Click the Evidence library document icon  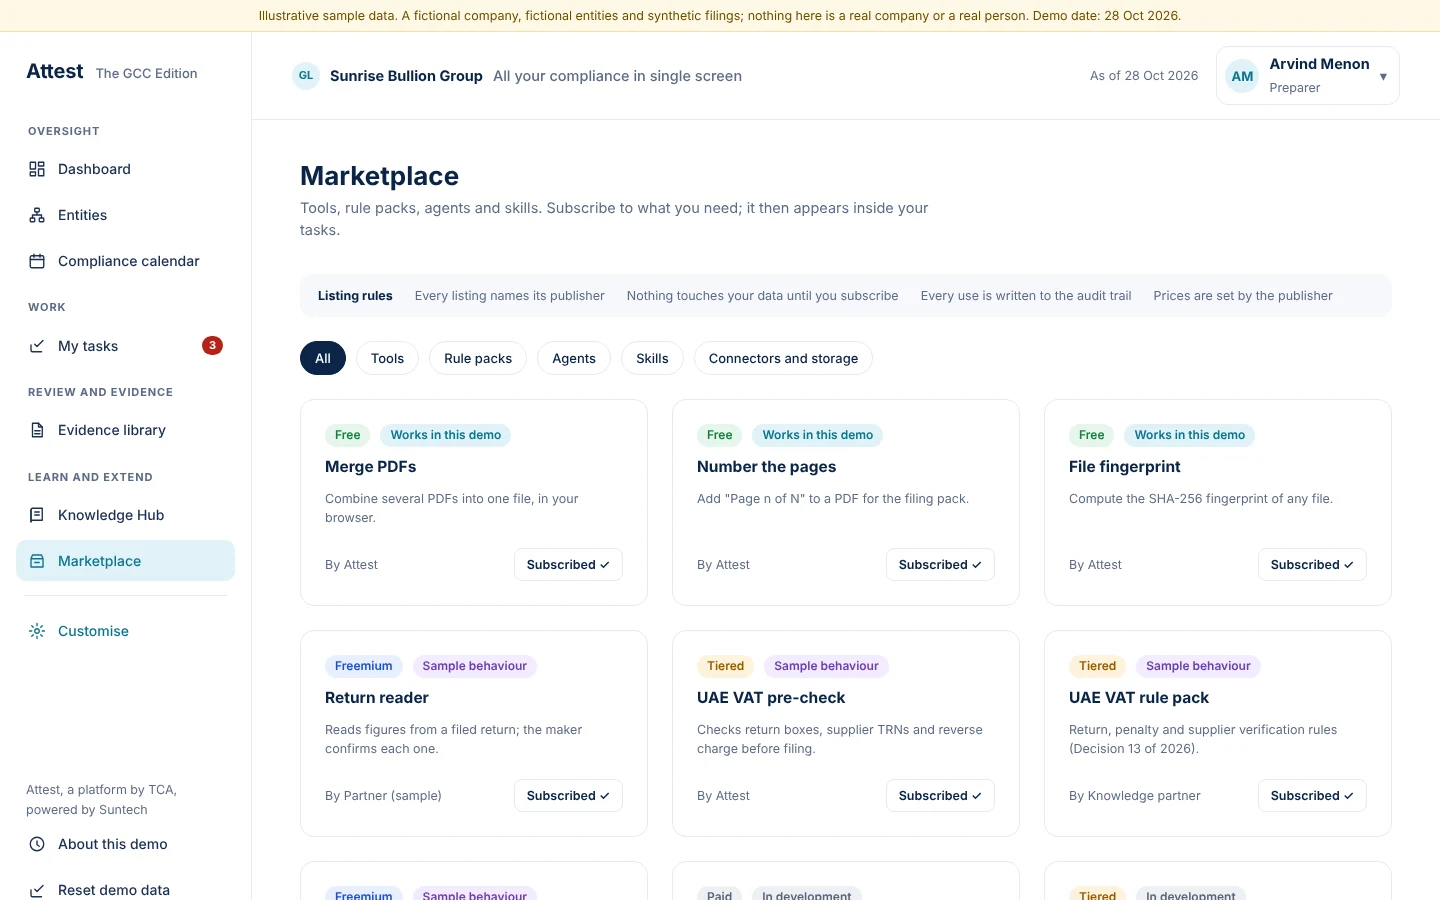[37, 430]
